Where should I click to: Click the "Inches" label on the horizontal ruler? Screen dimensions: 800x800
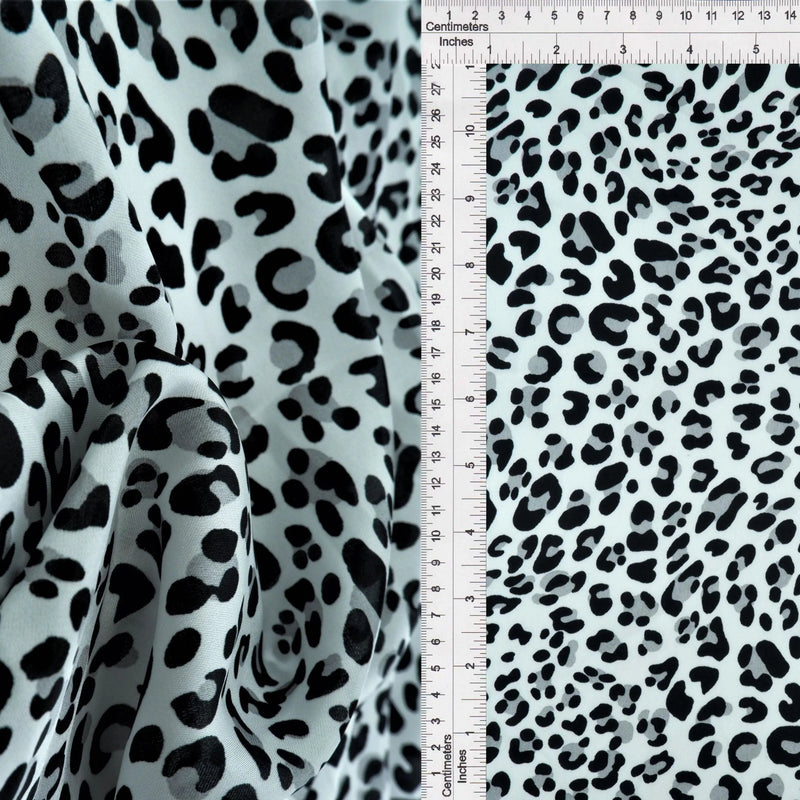pyautogui.click(x=456, y=42)
